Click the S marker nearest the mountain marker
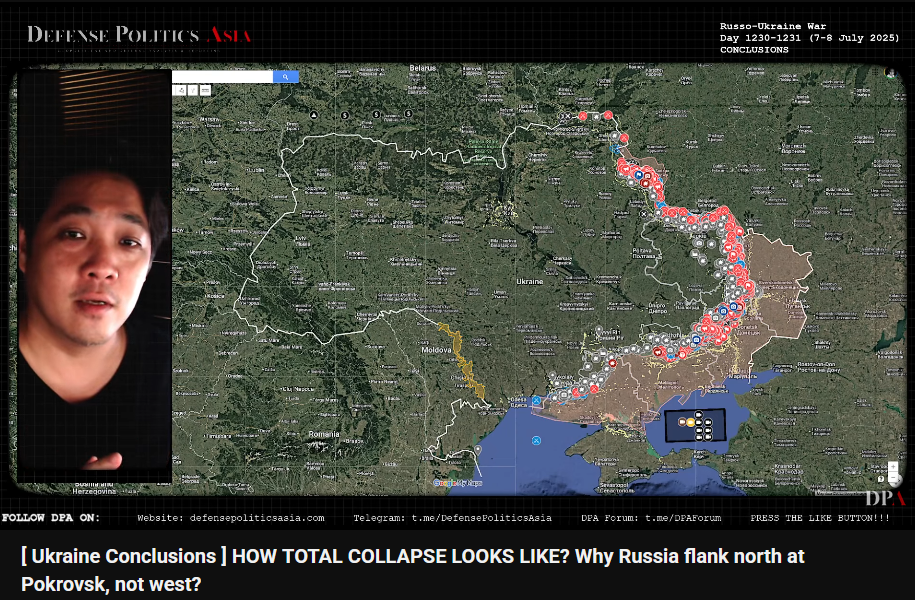The width and height of the screenshot is (915, 600). pyautogui.click(x=345, y=115)
